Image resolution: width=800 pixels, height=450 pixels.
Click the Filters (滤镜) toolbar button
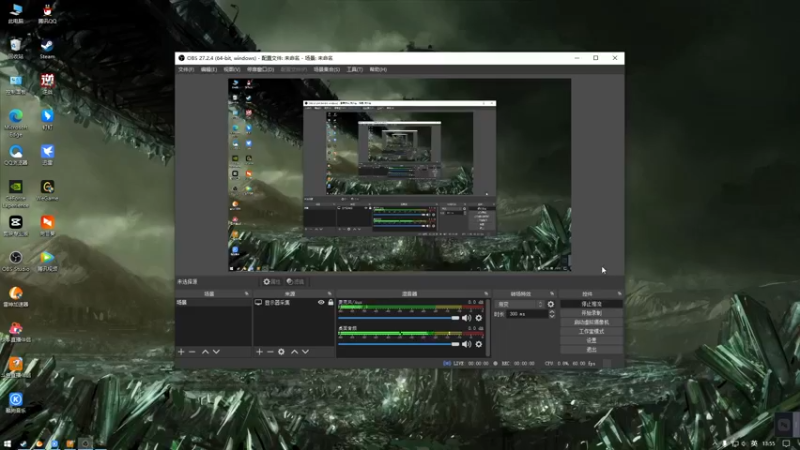(x=295, y=282)
